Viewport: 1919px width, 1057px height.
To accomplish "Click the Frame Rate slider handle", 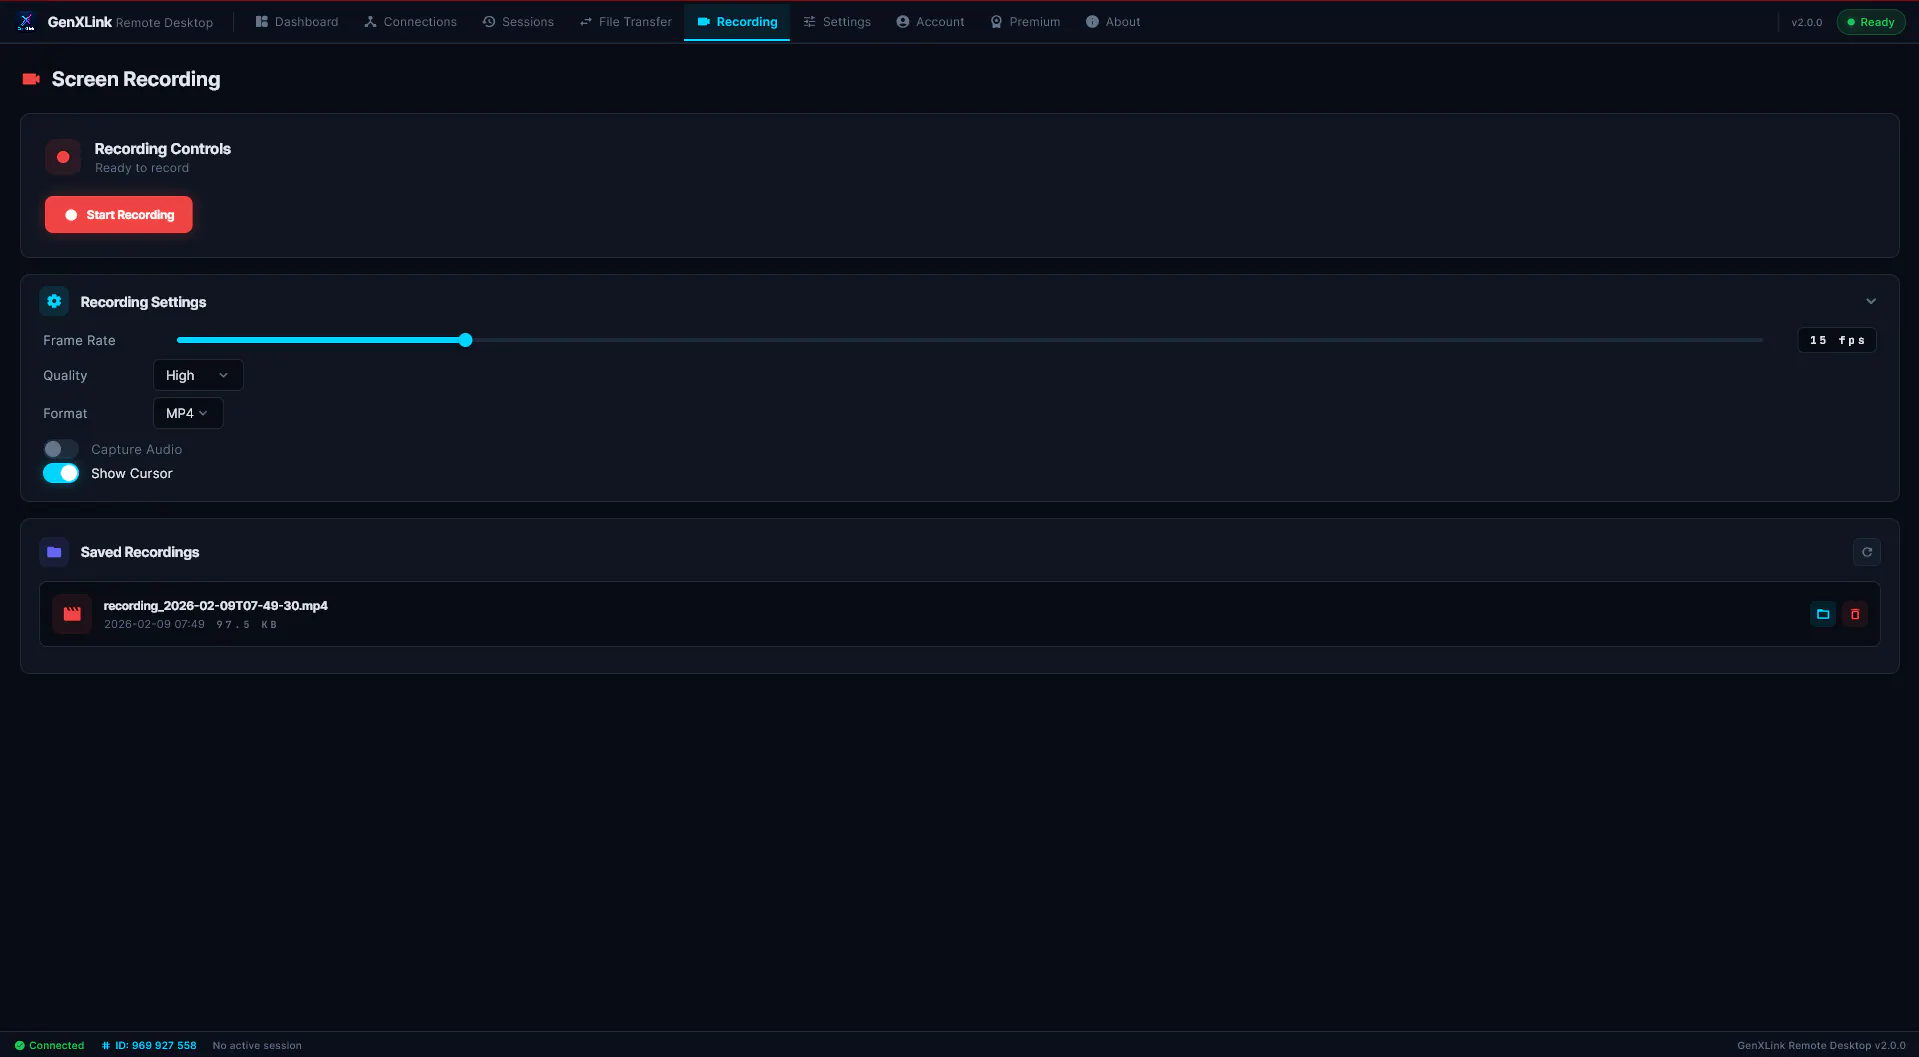I will point(465,340).
